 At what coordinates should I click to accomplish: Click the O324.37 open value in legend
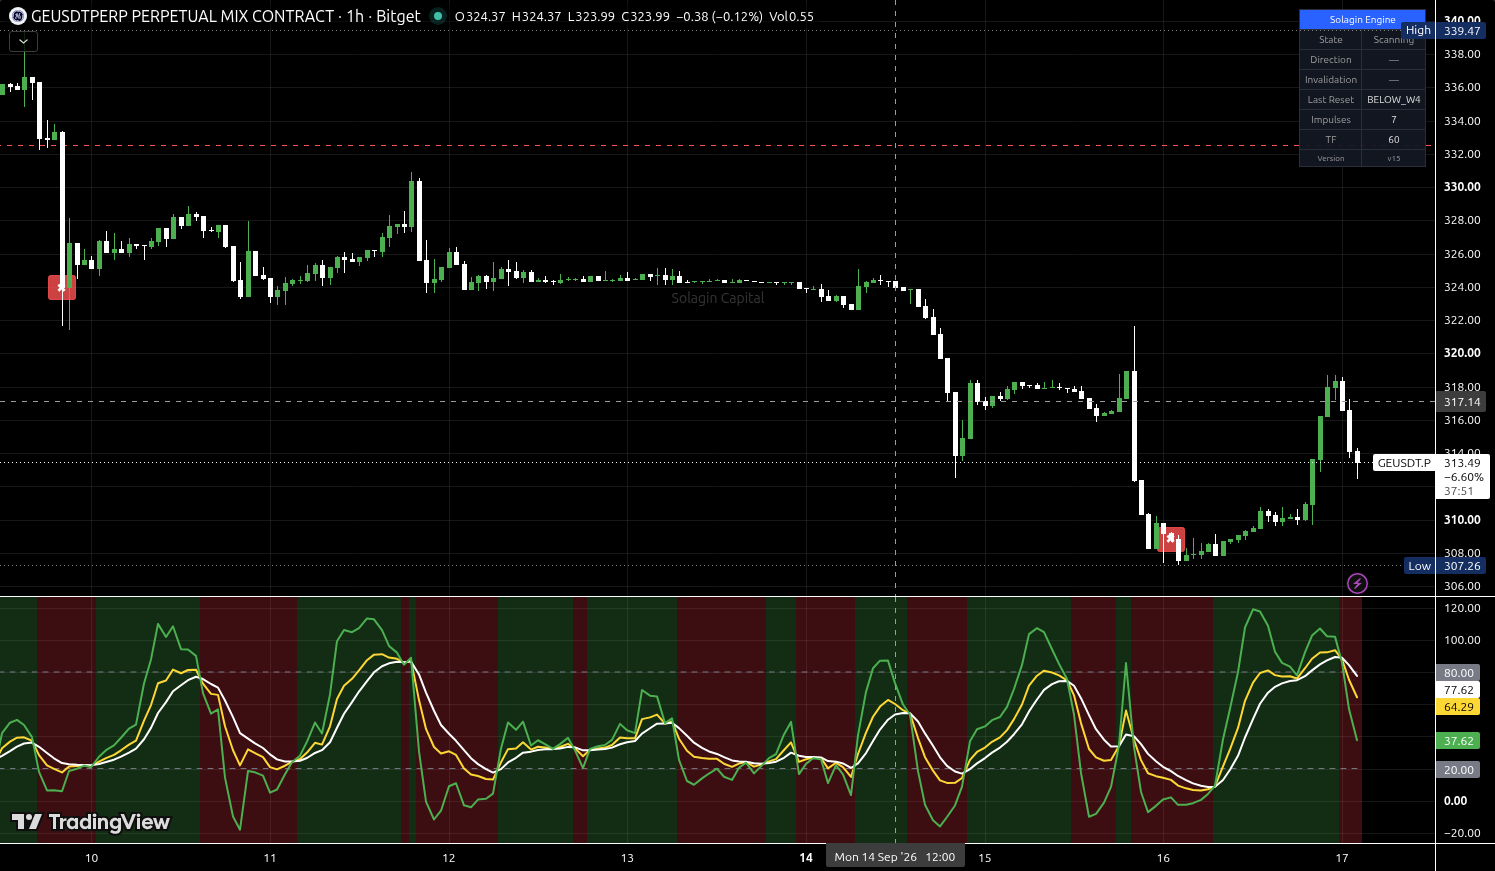[480, 16]
